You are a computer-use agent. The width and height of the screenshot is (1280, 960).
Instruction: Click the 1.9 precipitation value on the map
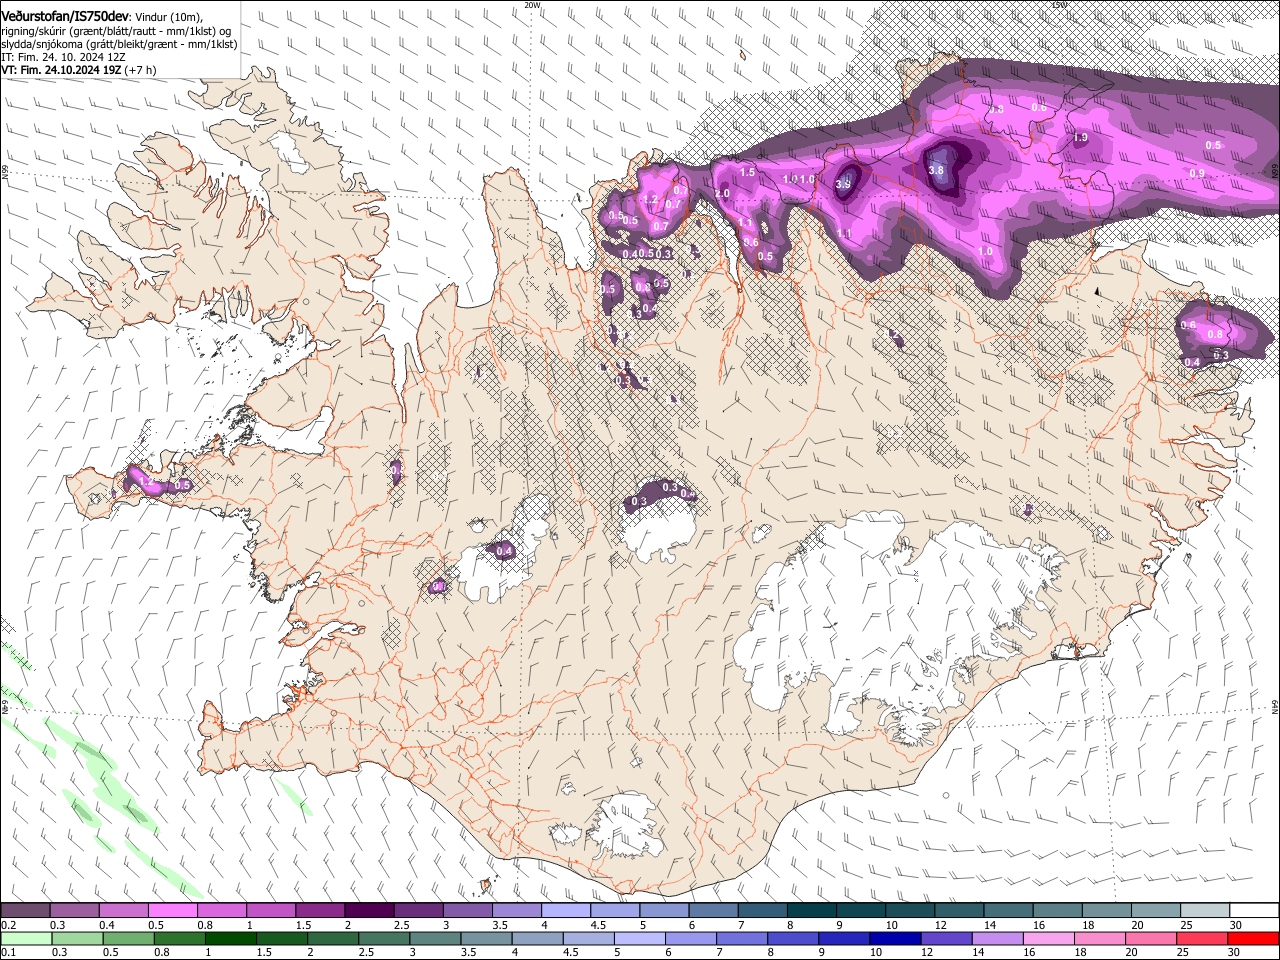coord(1080,138)
